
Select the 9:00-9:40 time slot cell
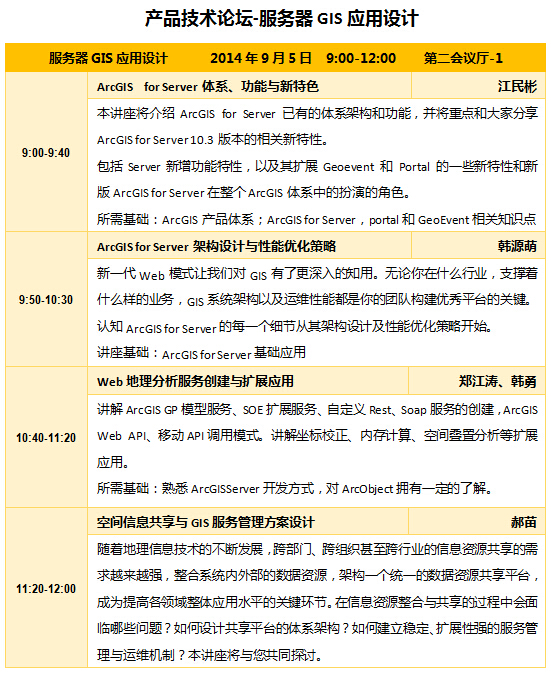tap(46, 153)
